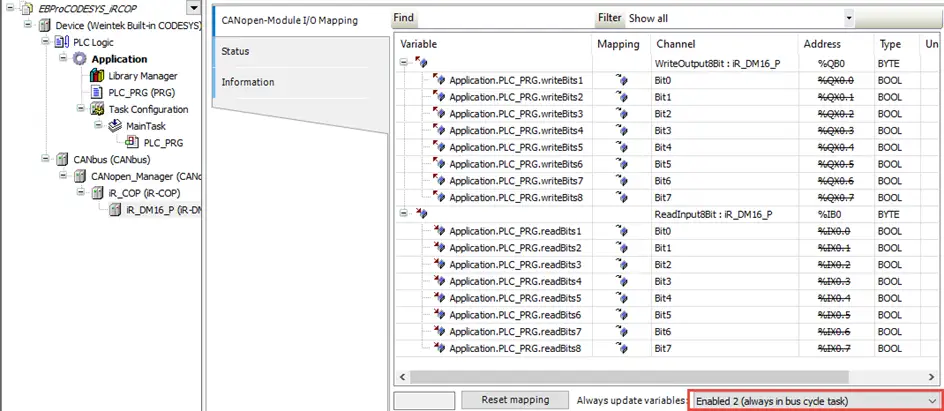Click the horizontal scrollbar thumb in mapping table
944x411 pixels.
[x=630, y=377]
